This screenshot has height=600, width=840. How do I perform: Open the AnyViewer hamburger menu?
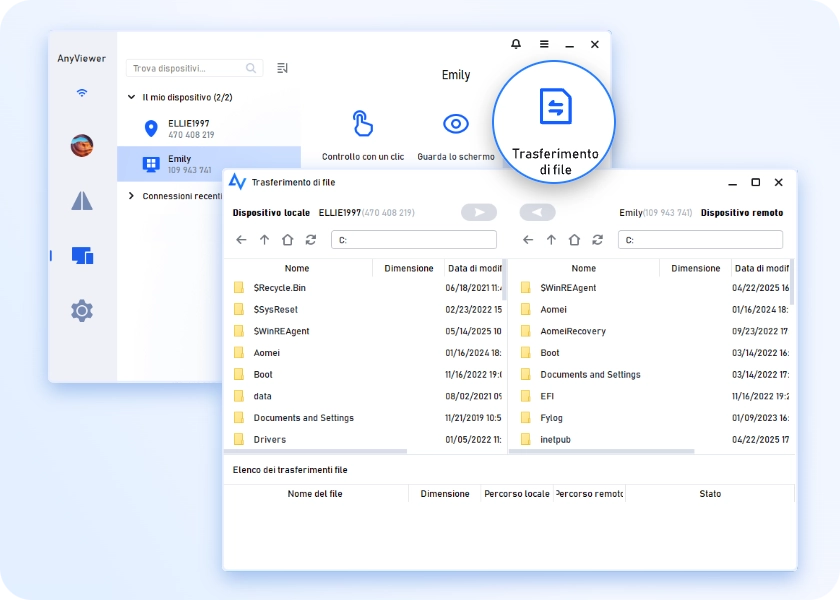coord(544,45)
